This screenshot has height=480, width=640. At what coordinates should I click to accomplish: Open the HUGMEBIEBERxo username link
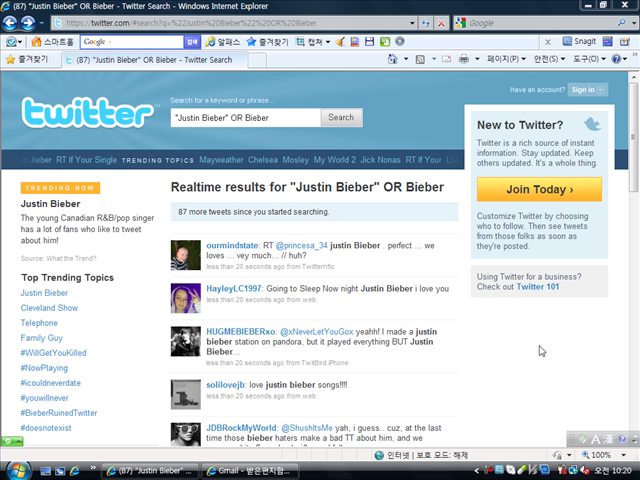coord(241,332)
